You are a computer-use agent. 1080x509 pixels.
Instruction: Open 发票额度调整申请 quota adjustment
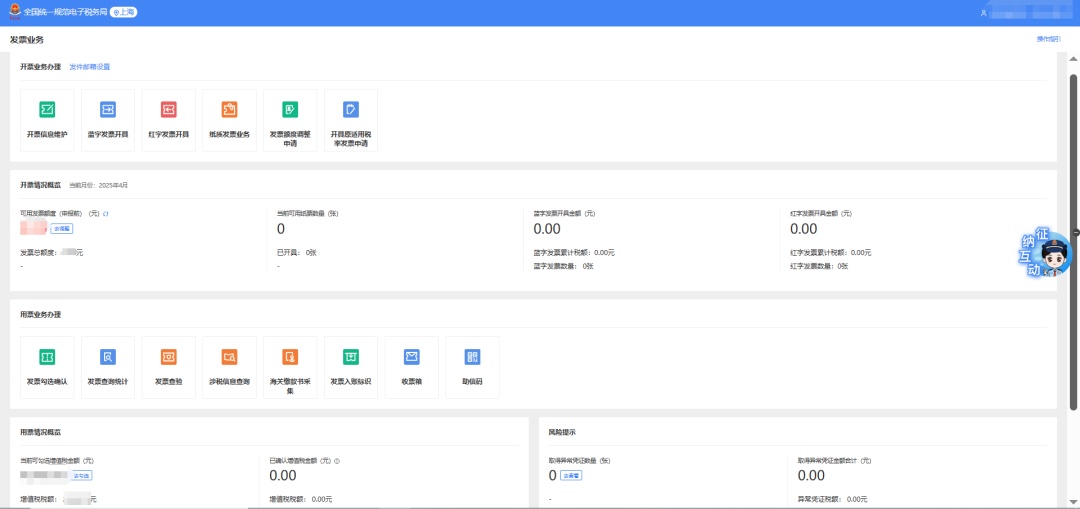tap(290, 119)
